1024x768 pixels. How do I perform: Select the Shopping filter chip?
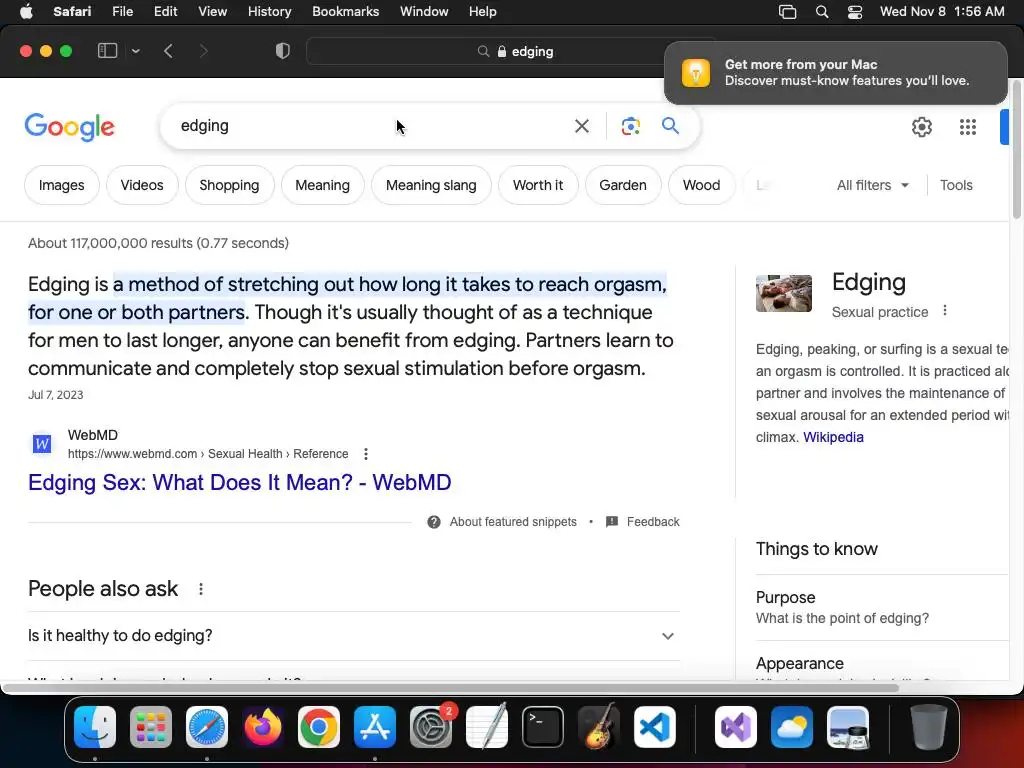pyautogui.click(x=229, y=185)
